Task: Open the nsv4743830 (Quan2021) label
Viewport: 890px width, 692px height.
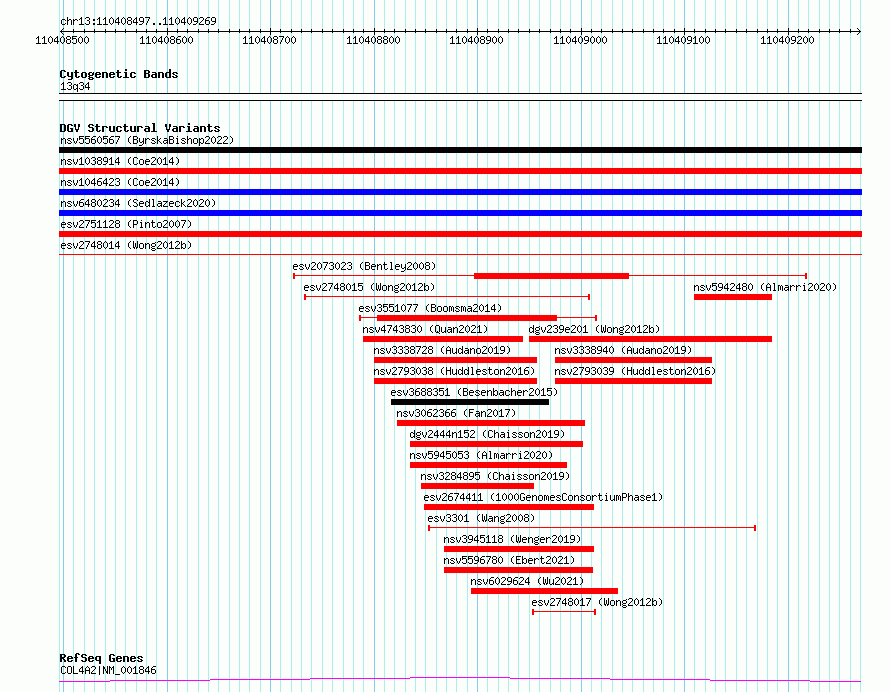Action: [x=425, y=329]
